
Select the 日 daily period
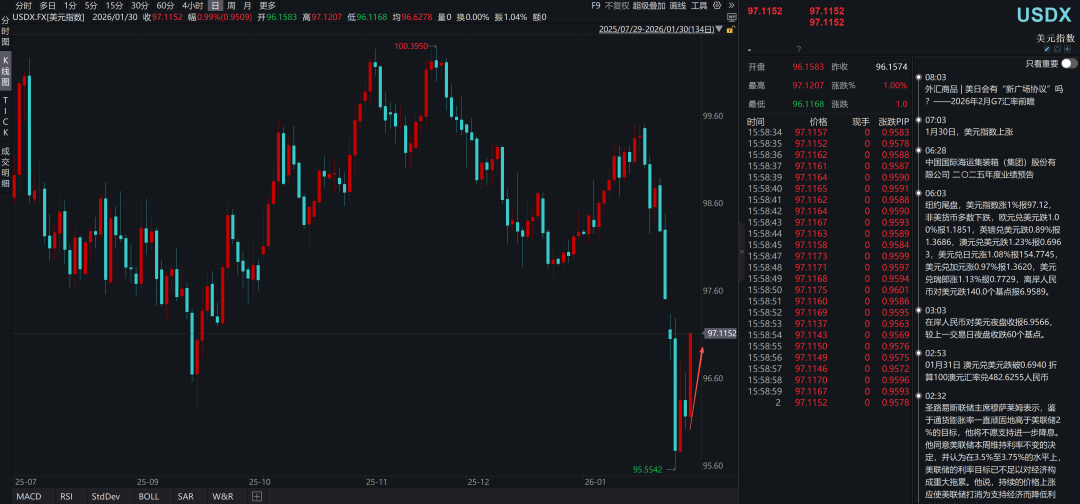tap(215, 6)
